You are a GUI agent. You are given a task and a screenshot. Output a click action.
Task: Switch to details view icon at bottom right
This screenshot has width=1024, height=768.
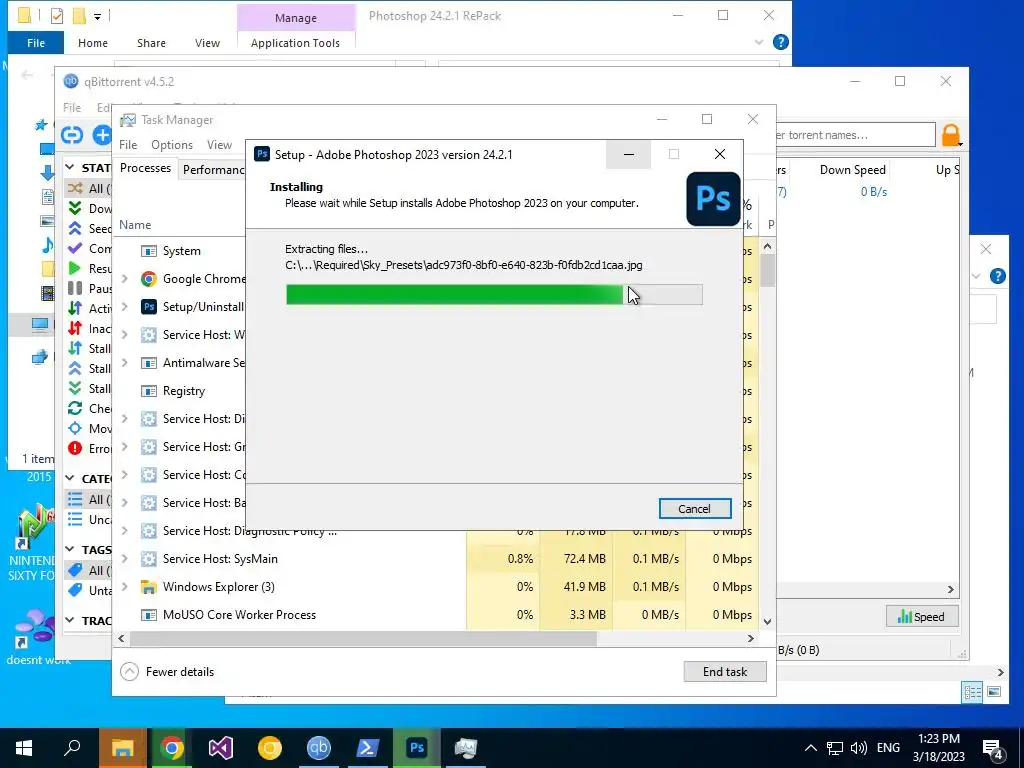click(972, 692)
